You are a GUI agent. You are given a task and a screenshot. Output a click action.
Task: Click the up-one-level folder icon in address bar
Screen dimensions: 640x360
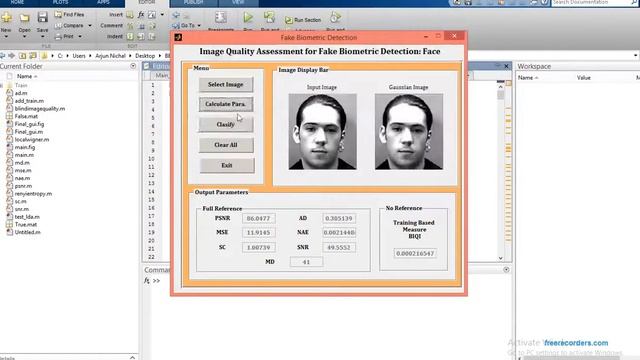pos(22,56)
